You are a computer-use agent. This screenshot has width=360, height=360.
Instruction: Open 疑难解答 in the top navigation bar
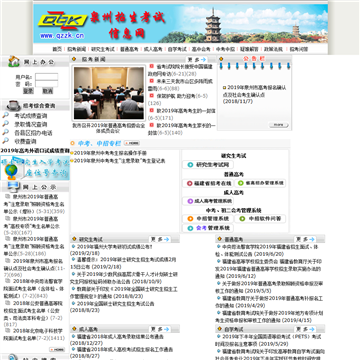point(249,49)
